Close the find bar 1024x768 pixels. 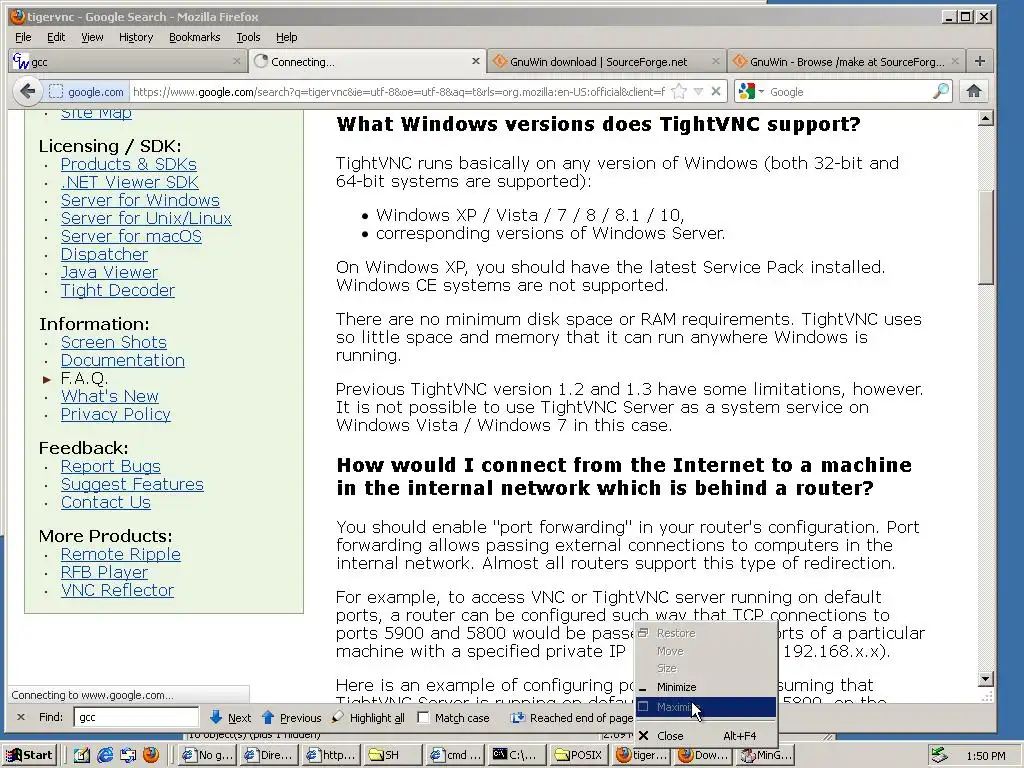click(x=21, y=717)
